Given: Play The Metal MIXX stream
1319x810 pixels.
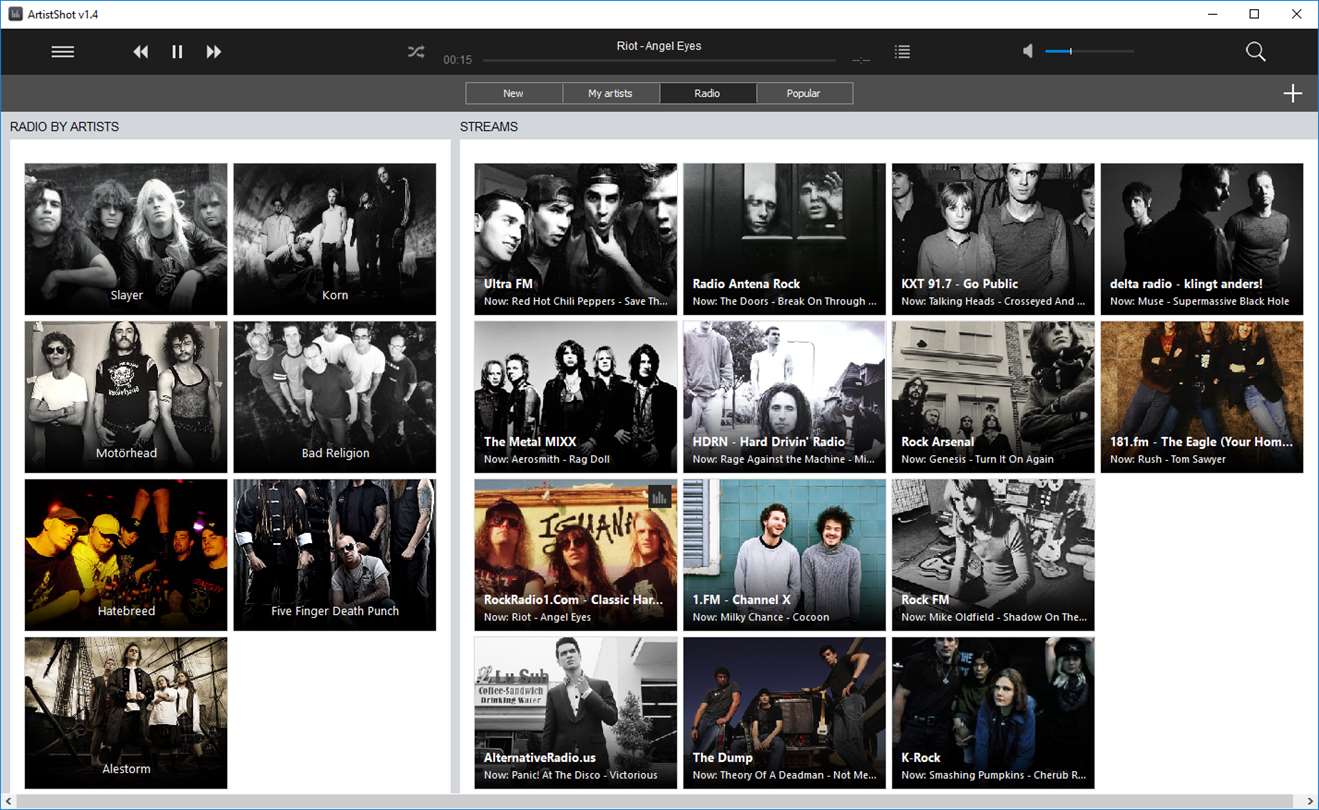Looking at the screenshot, I should [x=576, y=397].
